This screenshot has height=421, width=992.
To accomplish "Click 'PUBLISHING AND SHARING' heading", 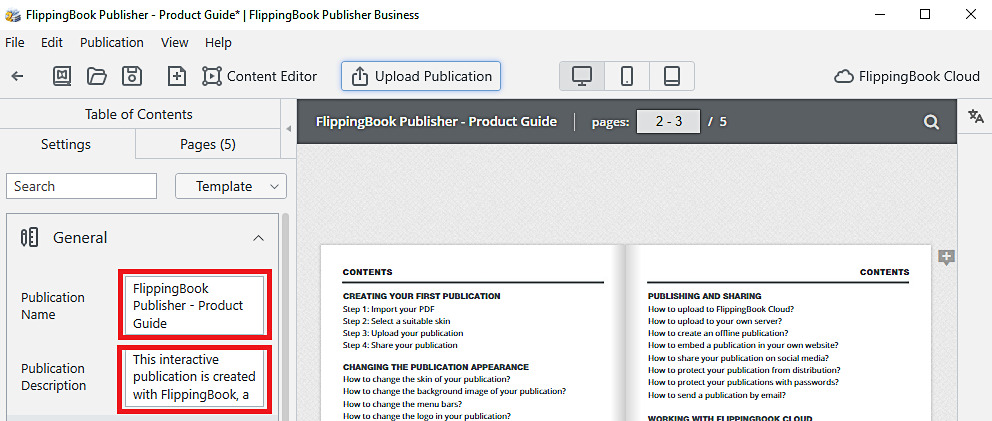I will tap(704, 296).
